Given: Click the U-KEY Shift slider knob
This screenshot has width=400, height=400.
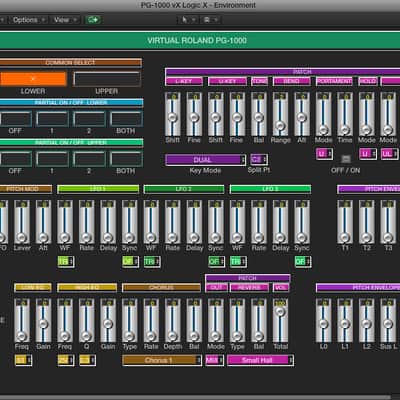Looking at the screenshot, I should [215, 117].
